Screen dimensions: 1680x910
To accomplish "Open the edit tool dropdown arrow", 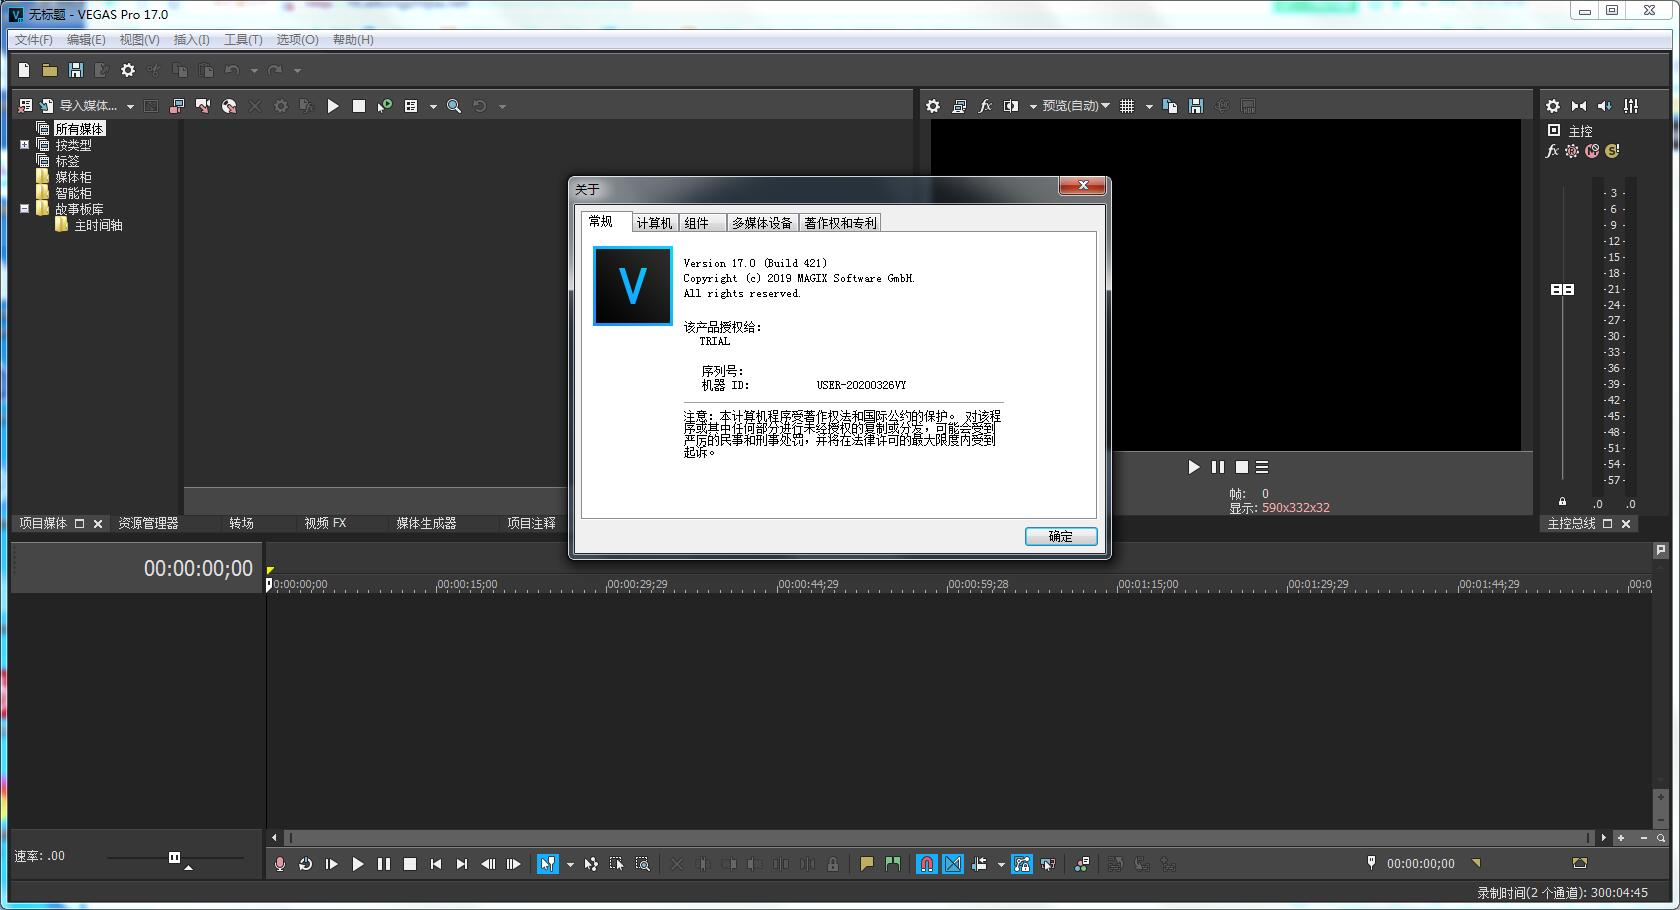I will (571, 864).
